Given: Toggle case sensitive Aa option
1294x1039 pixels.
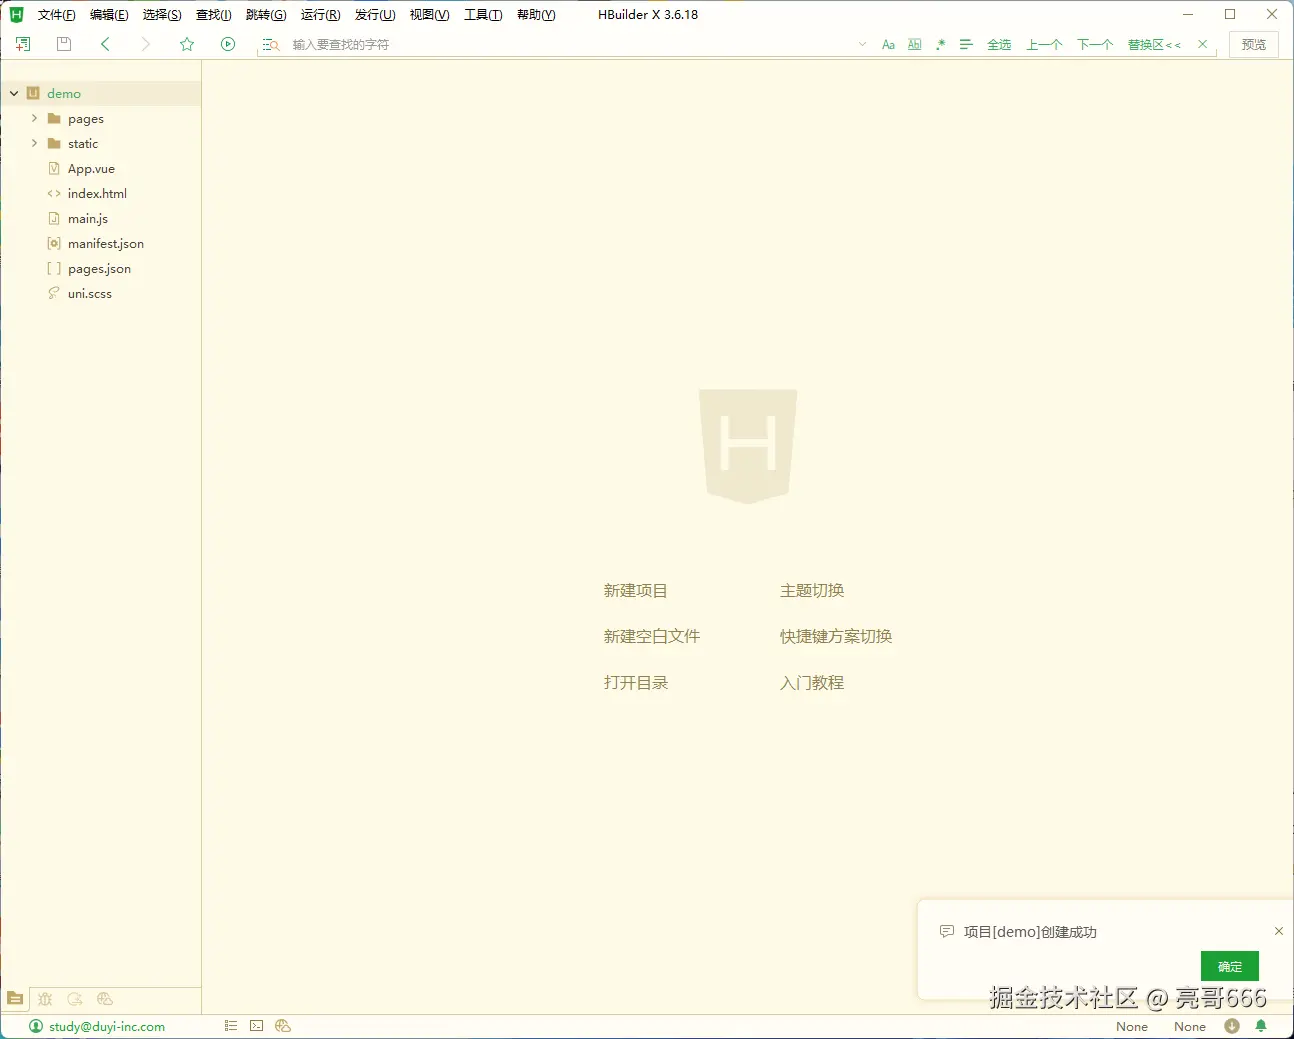Looking at the screenshot, I should click(888, 45).
